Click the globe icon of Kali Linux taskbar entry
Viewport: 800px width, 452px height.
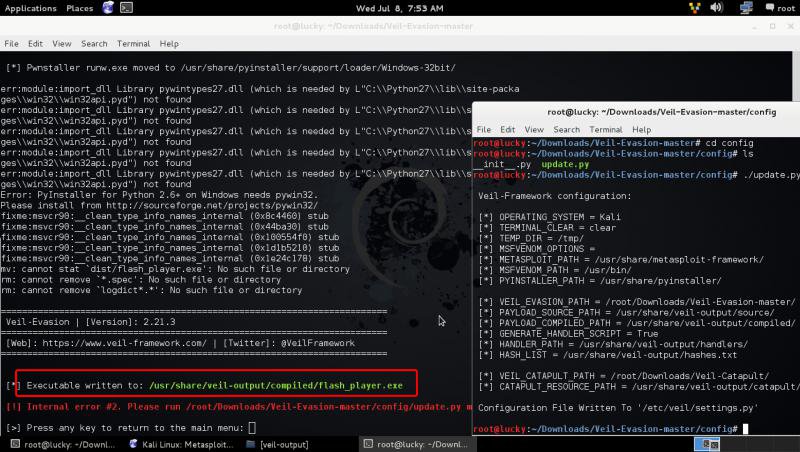[x=133, y=444]
